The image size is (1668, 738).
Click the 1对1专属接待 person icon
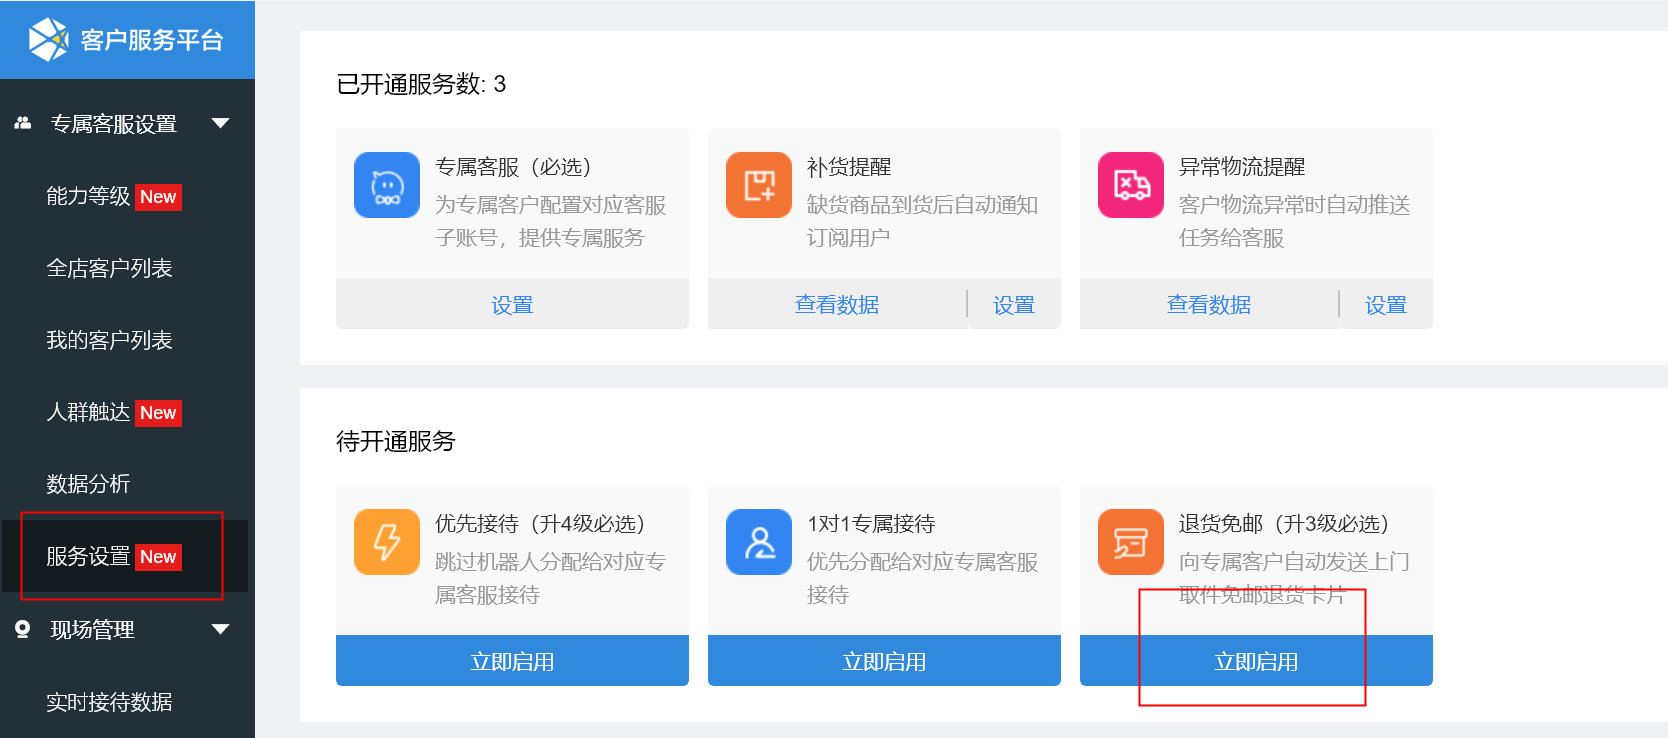(x=759, y=542)
